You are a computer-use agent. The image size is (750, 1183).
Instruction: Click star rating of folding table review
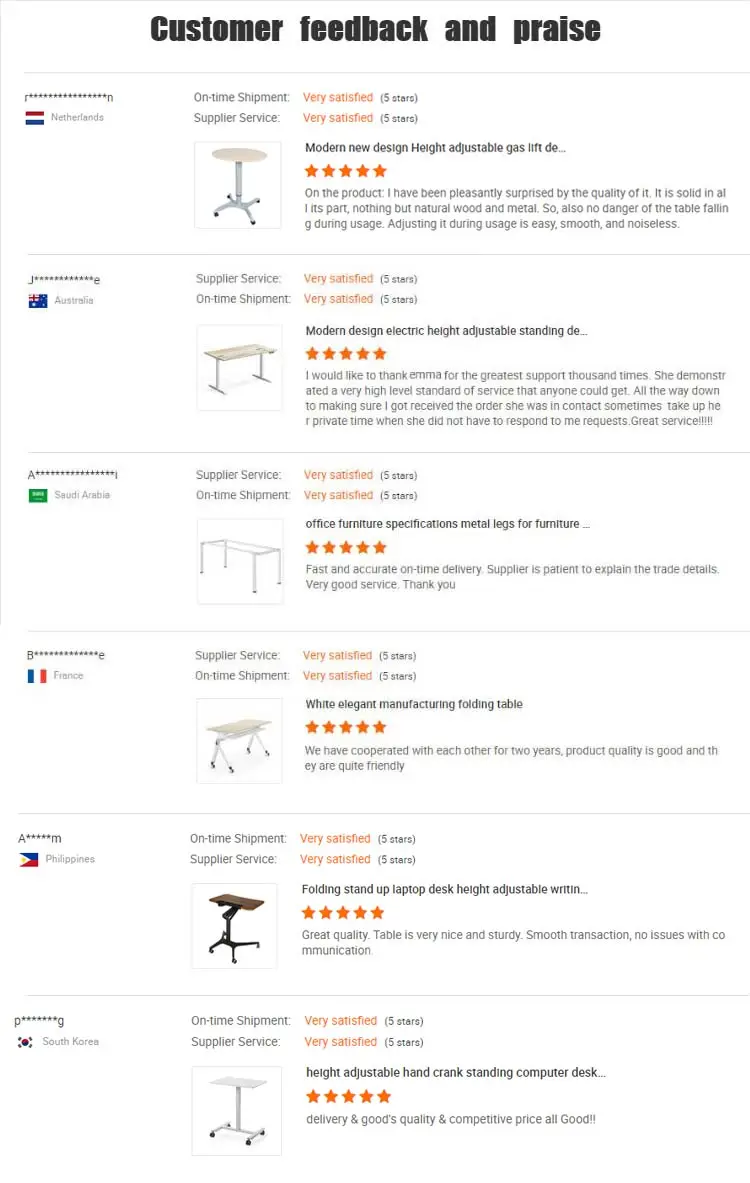point(346,727)
